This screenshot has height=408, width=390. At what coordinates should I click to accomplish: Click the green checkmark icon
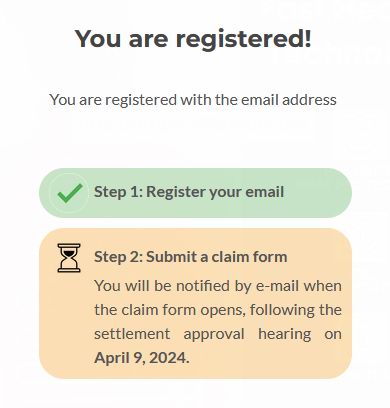(x=70, y=193)
